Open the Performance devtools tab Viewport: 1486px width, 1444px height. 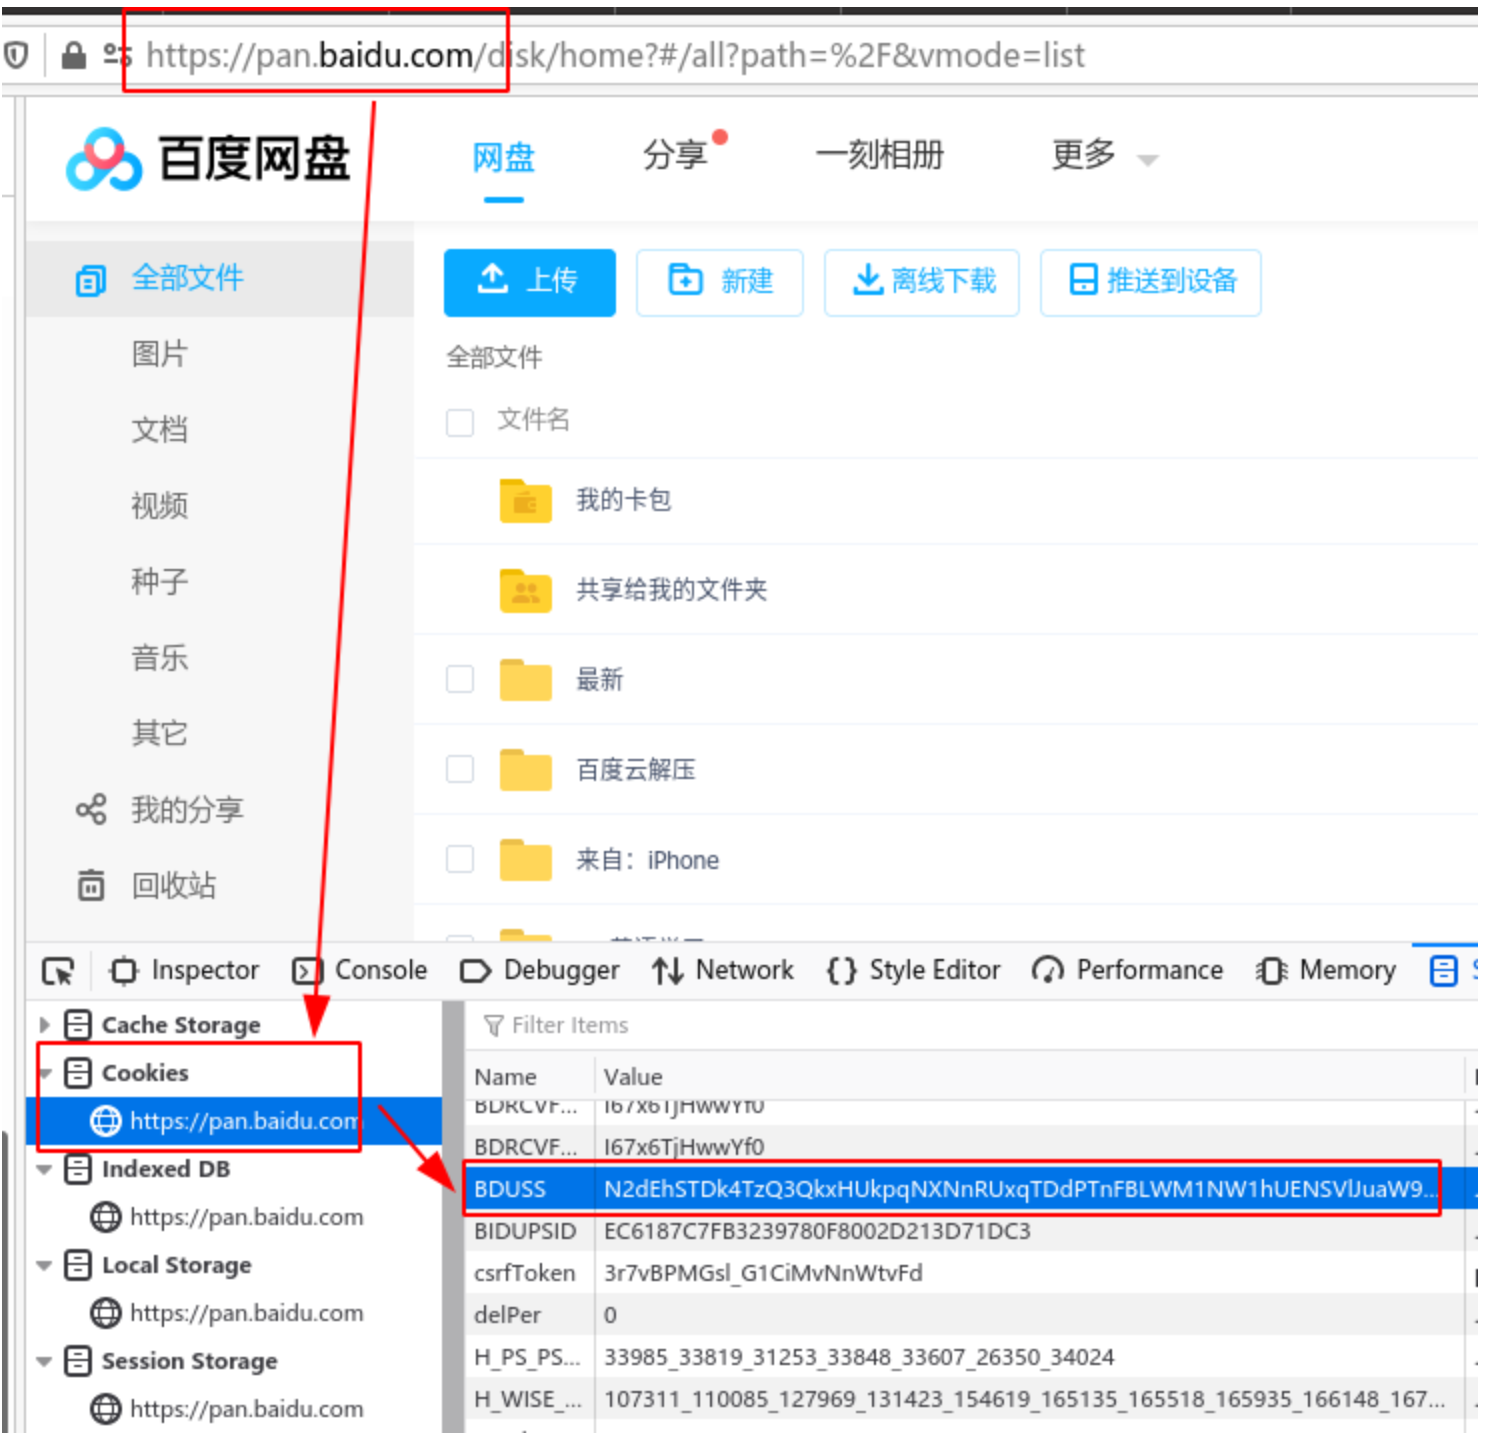click(x=1127, y=970)
